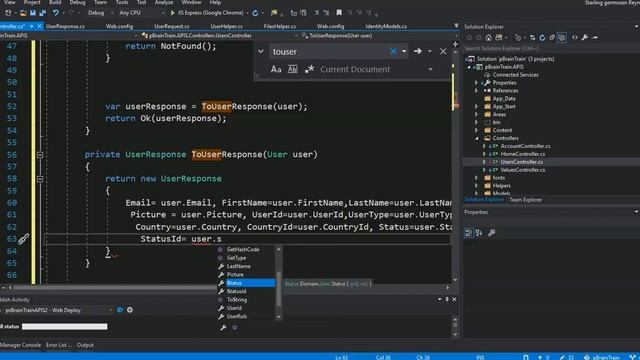
Task: Click Properties wrench icon in Solution Explorer toolbar
Action: pyautogui.click(x=584, y=38)
